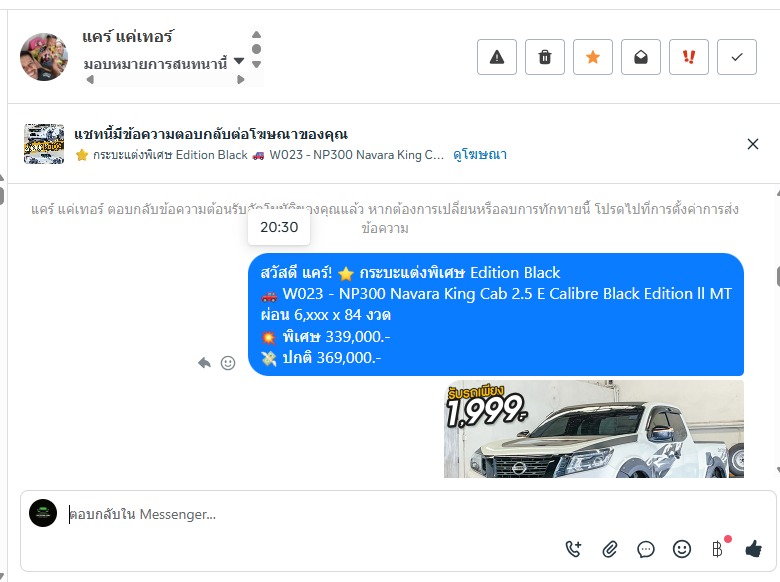Delete conversation using trash icon
Image resolution: width=780 pixels, height=582 pixels.
pyautogui.click(x=545, y=57)
